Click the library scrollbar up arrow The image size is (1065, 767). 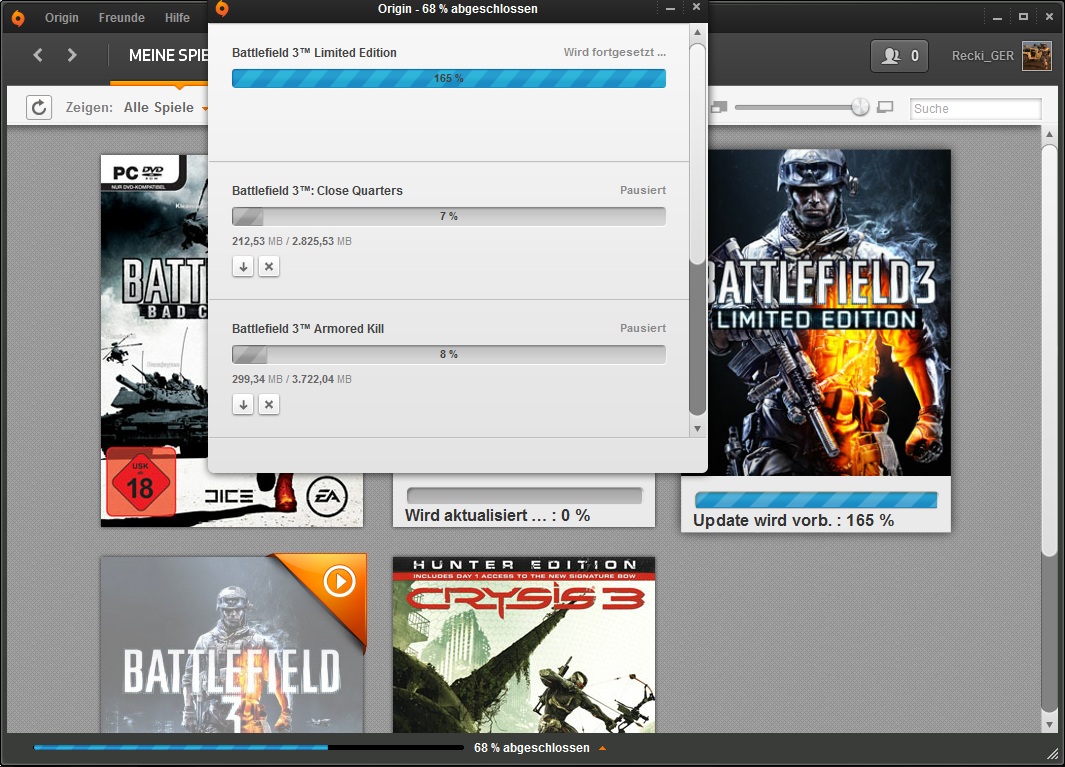[1049, 134]
